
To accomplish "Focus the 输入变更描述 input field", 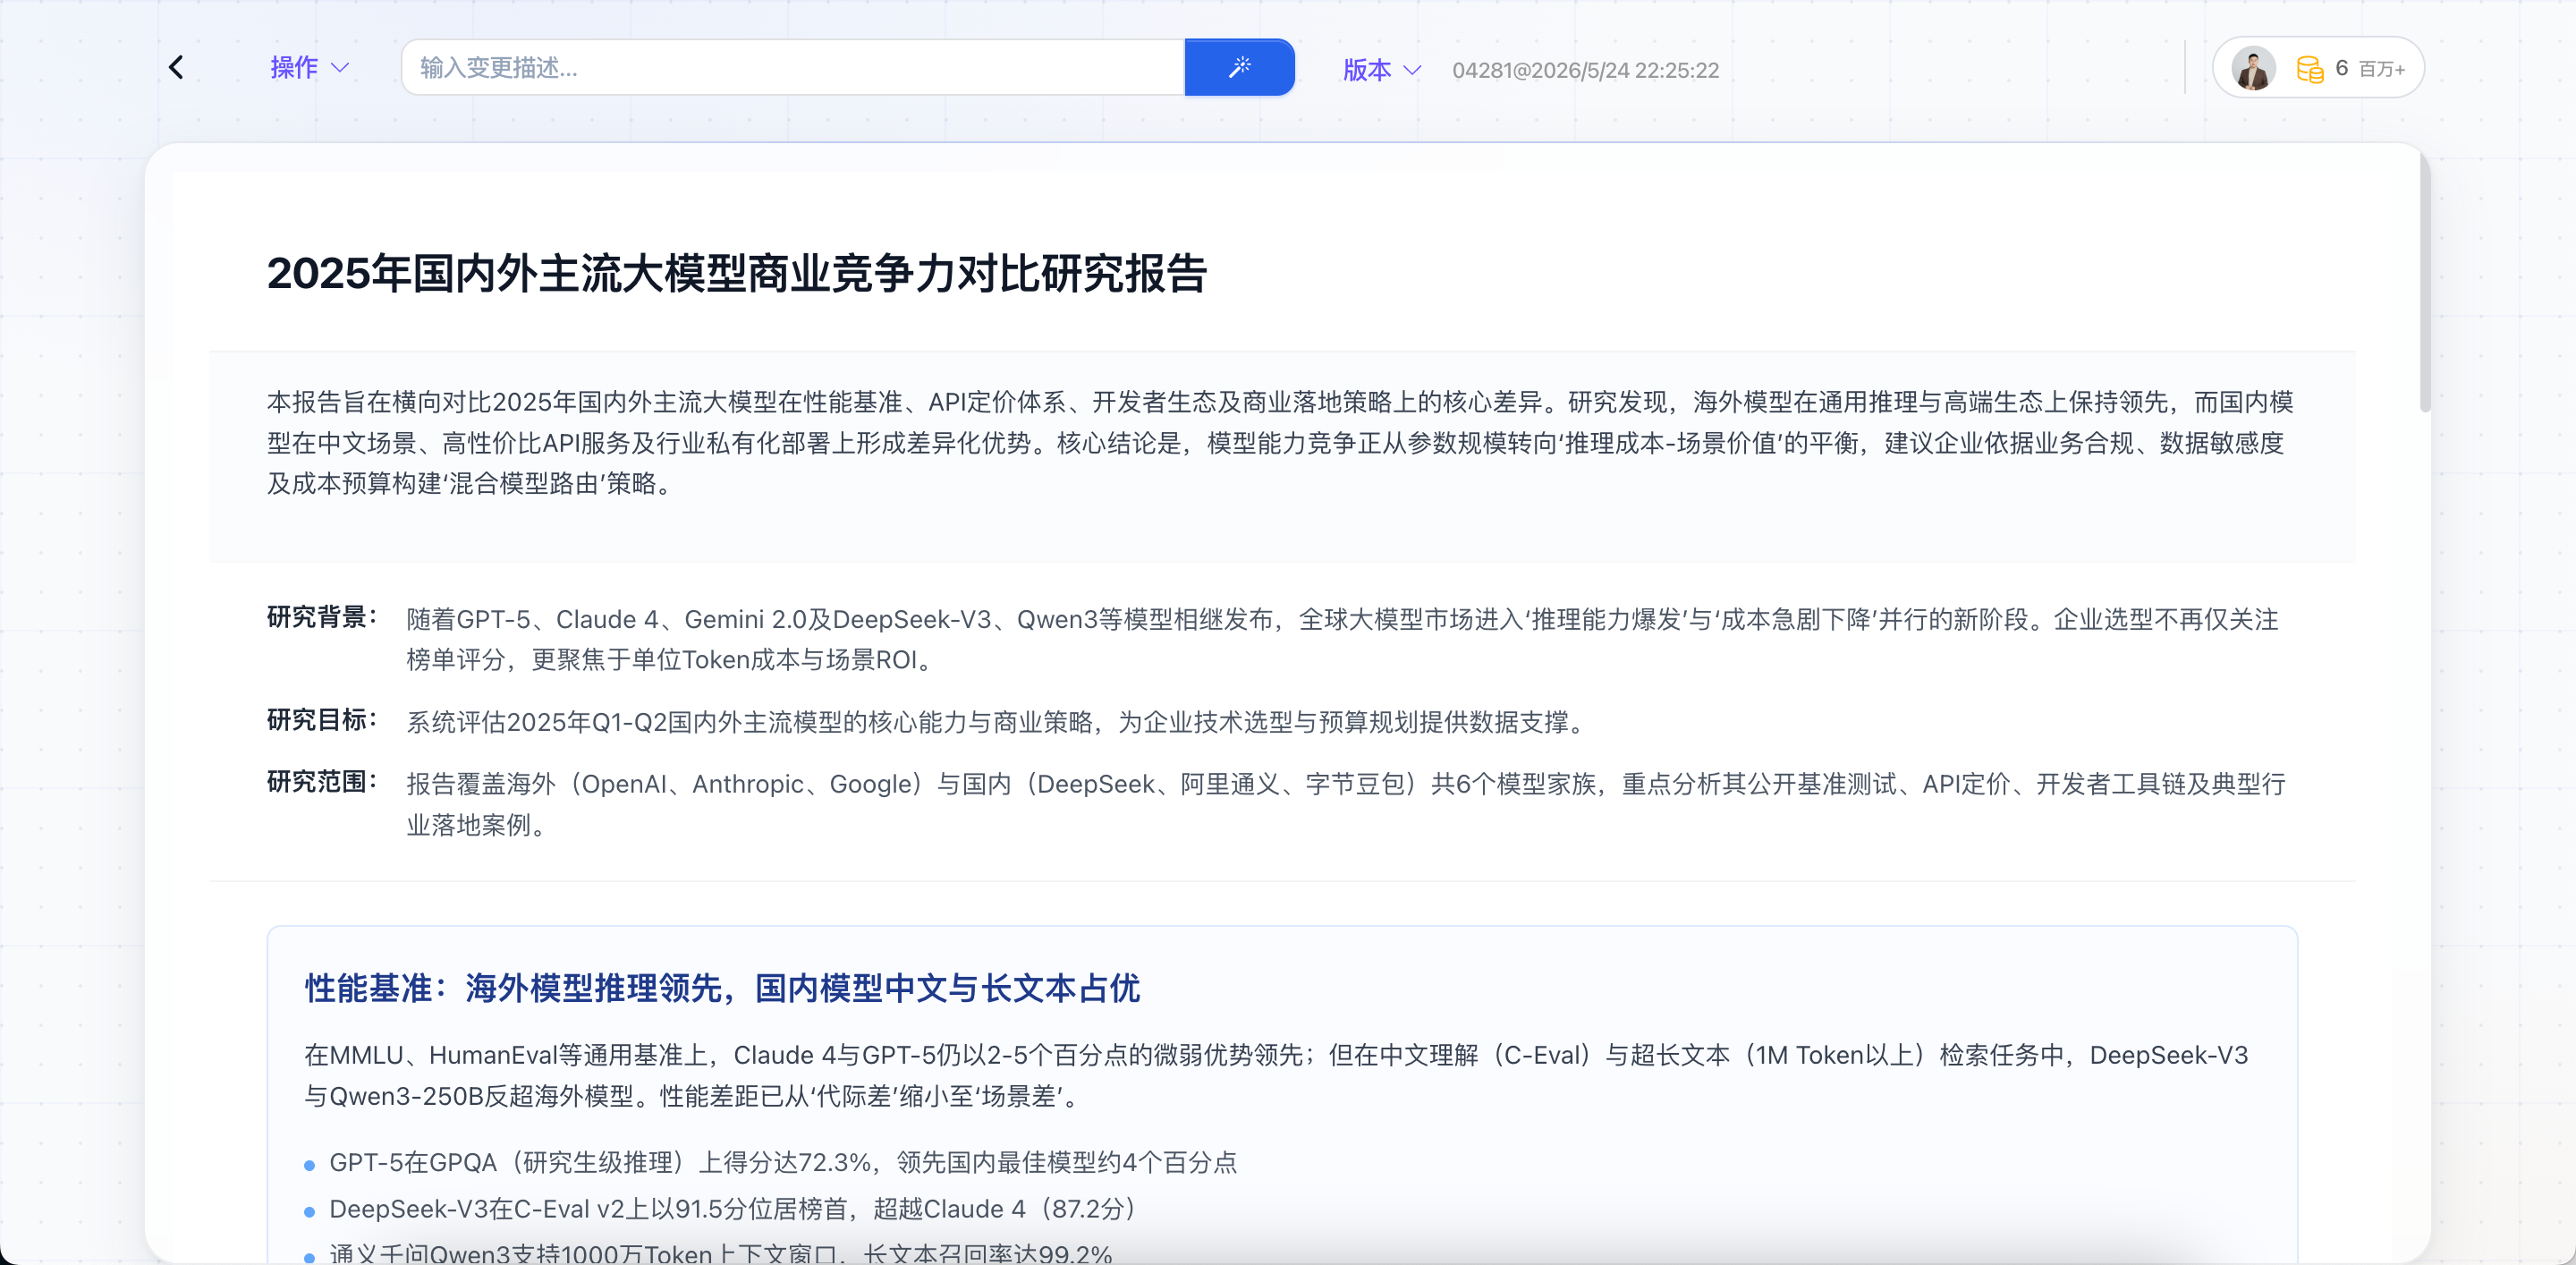I will (793, 68).
